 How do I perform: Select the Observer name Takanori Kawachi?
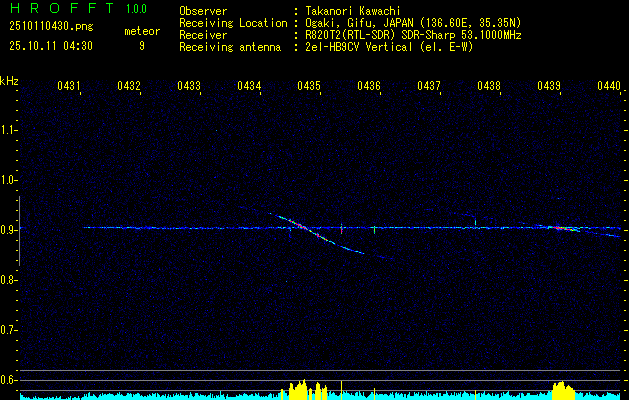[x=350, y=11]
